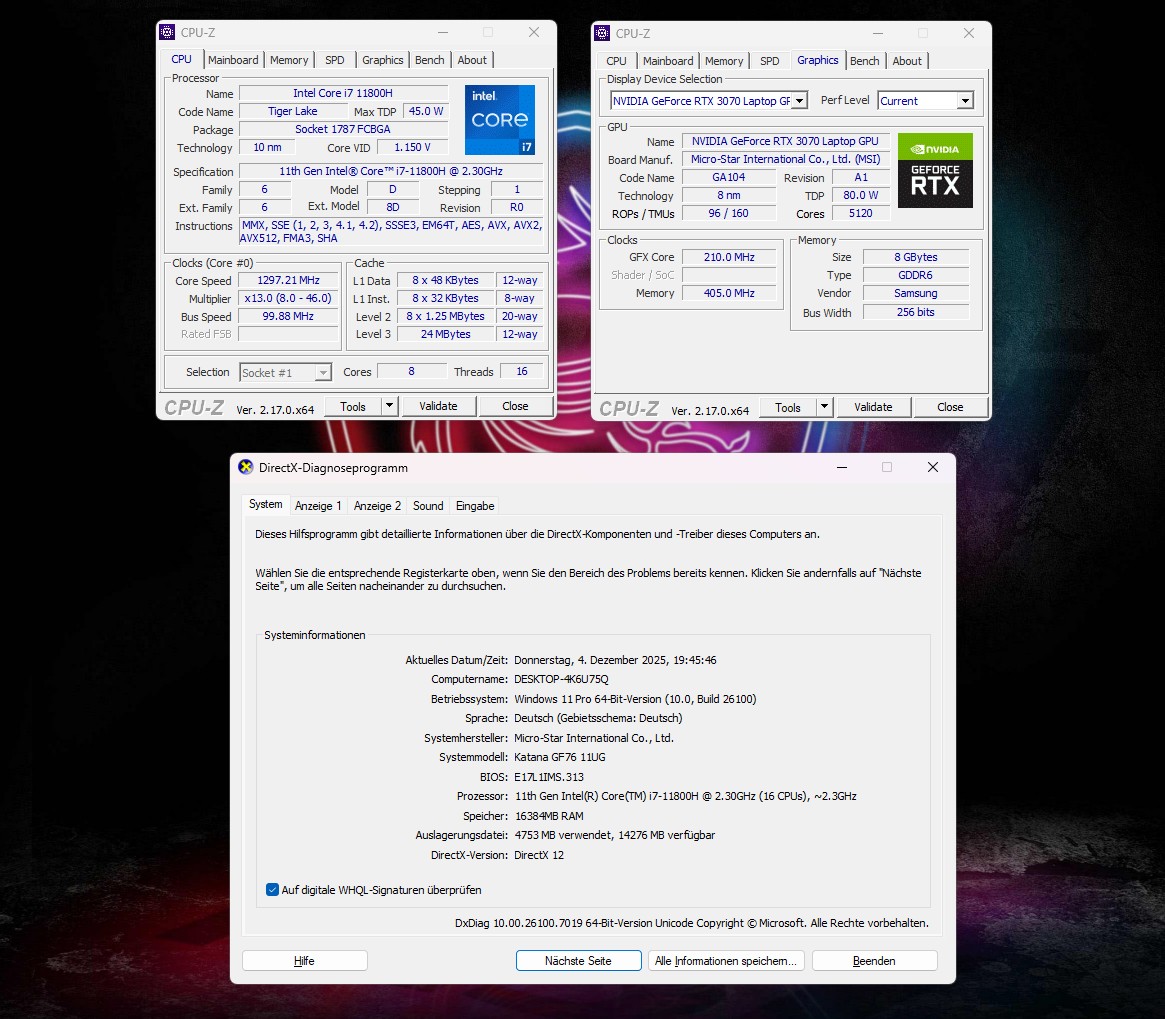
Task: Click the CPU-Z icon in the right title bar
Action: (601, 33)
